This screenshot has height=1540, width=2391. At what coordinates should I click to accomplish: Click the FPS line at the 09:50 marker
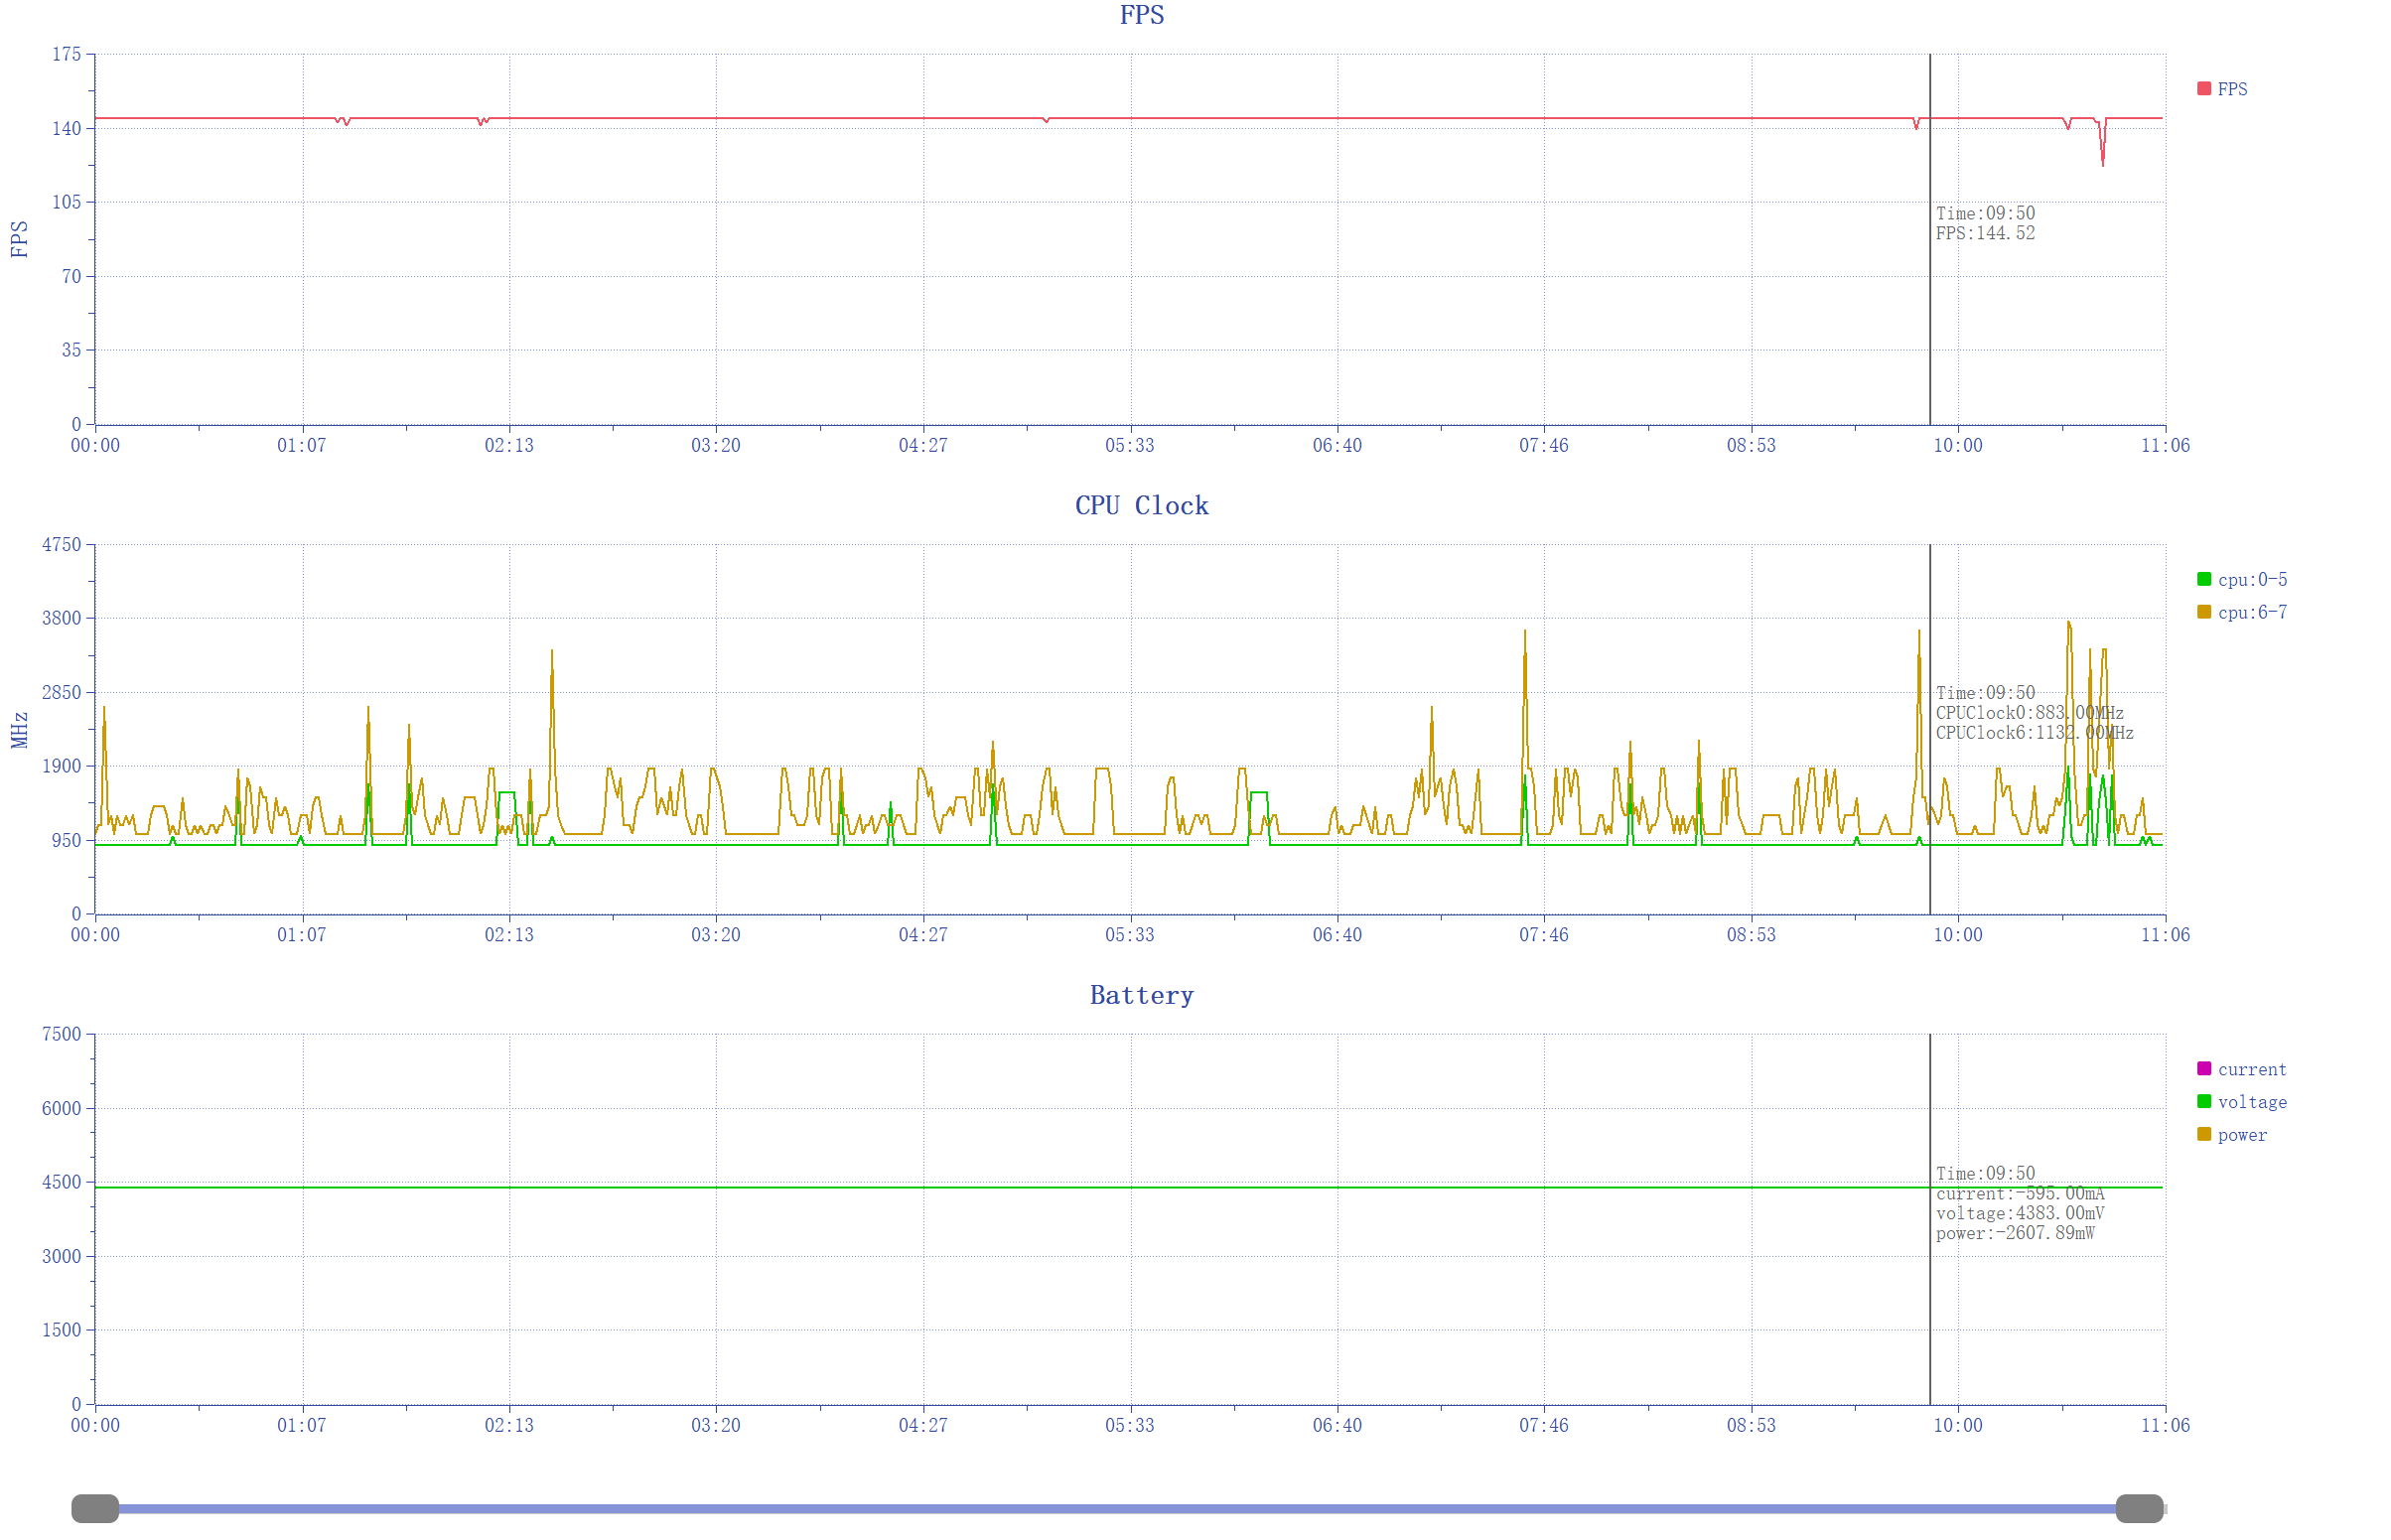tap(1929, 118)
